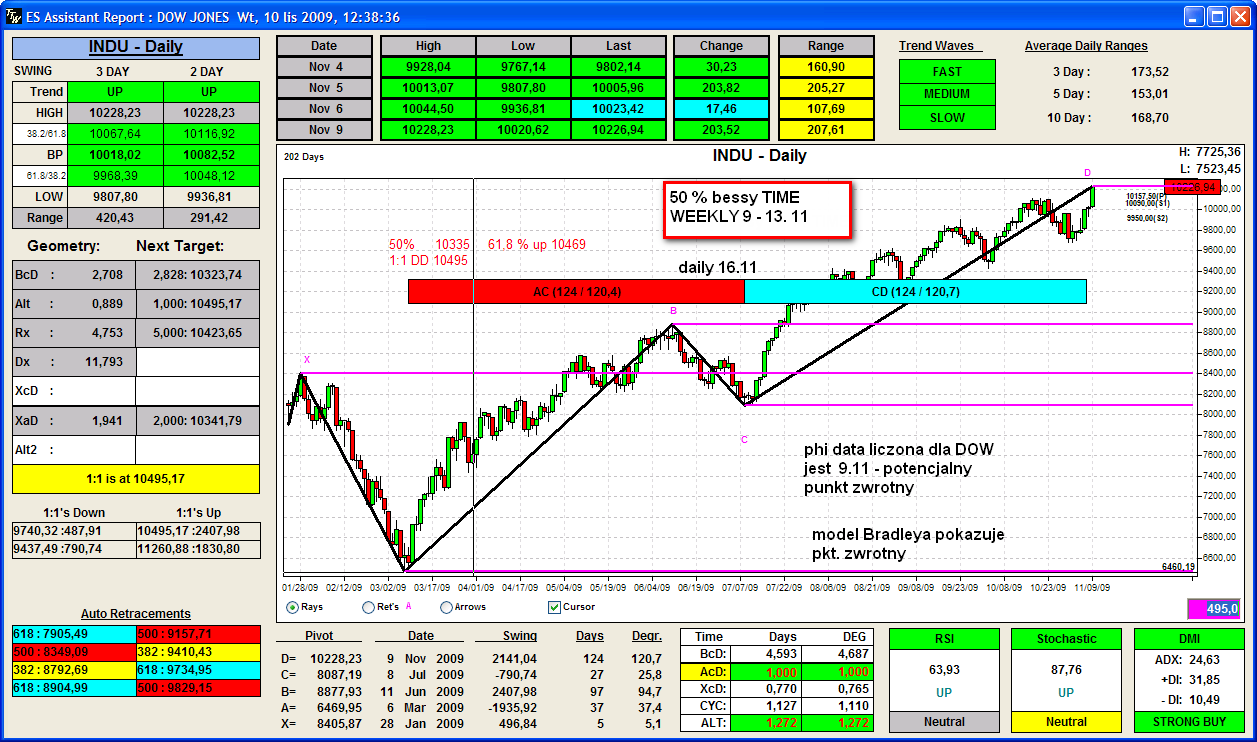Select the Ret's radio button
This screenshot has width=1257, height=742.
(x=368, y=607)
